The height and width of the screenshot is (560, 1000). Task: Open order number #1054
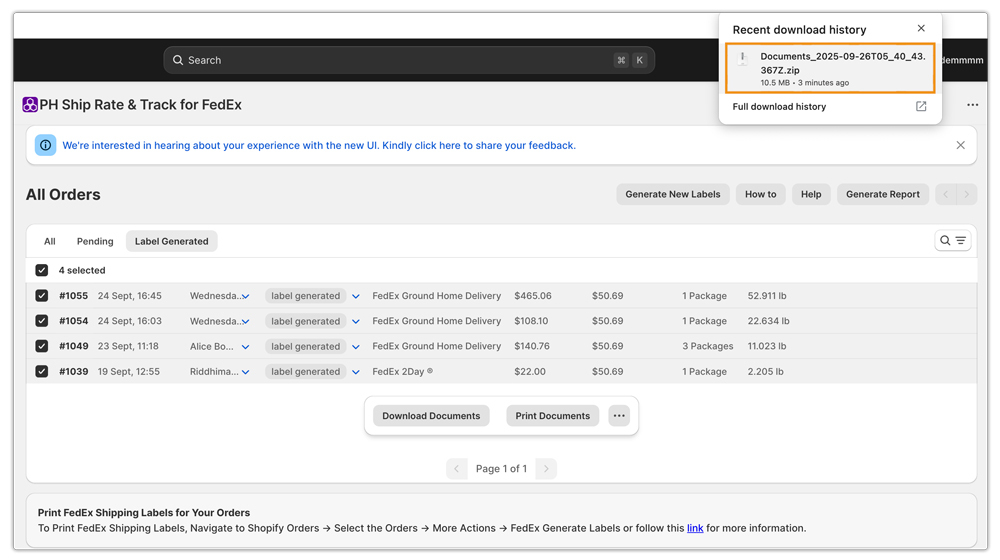pos(73,321)
